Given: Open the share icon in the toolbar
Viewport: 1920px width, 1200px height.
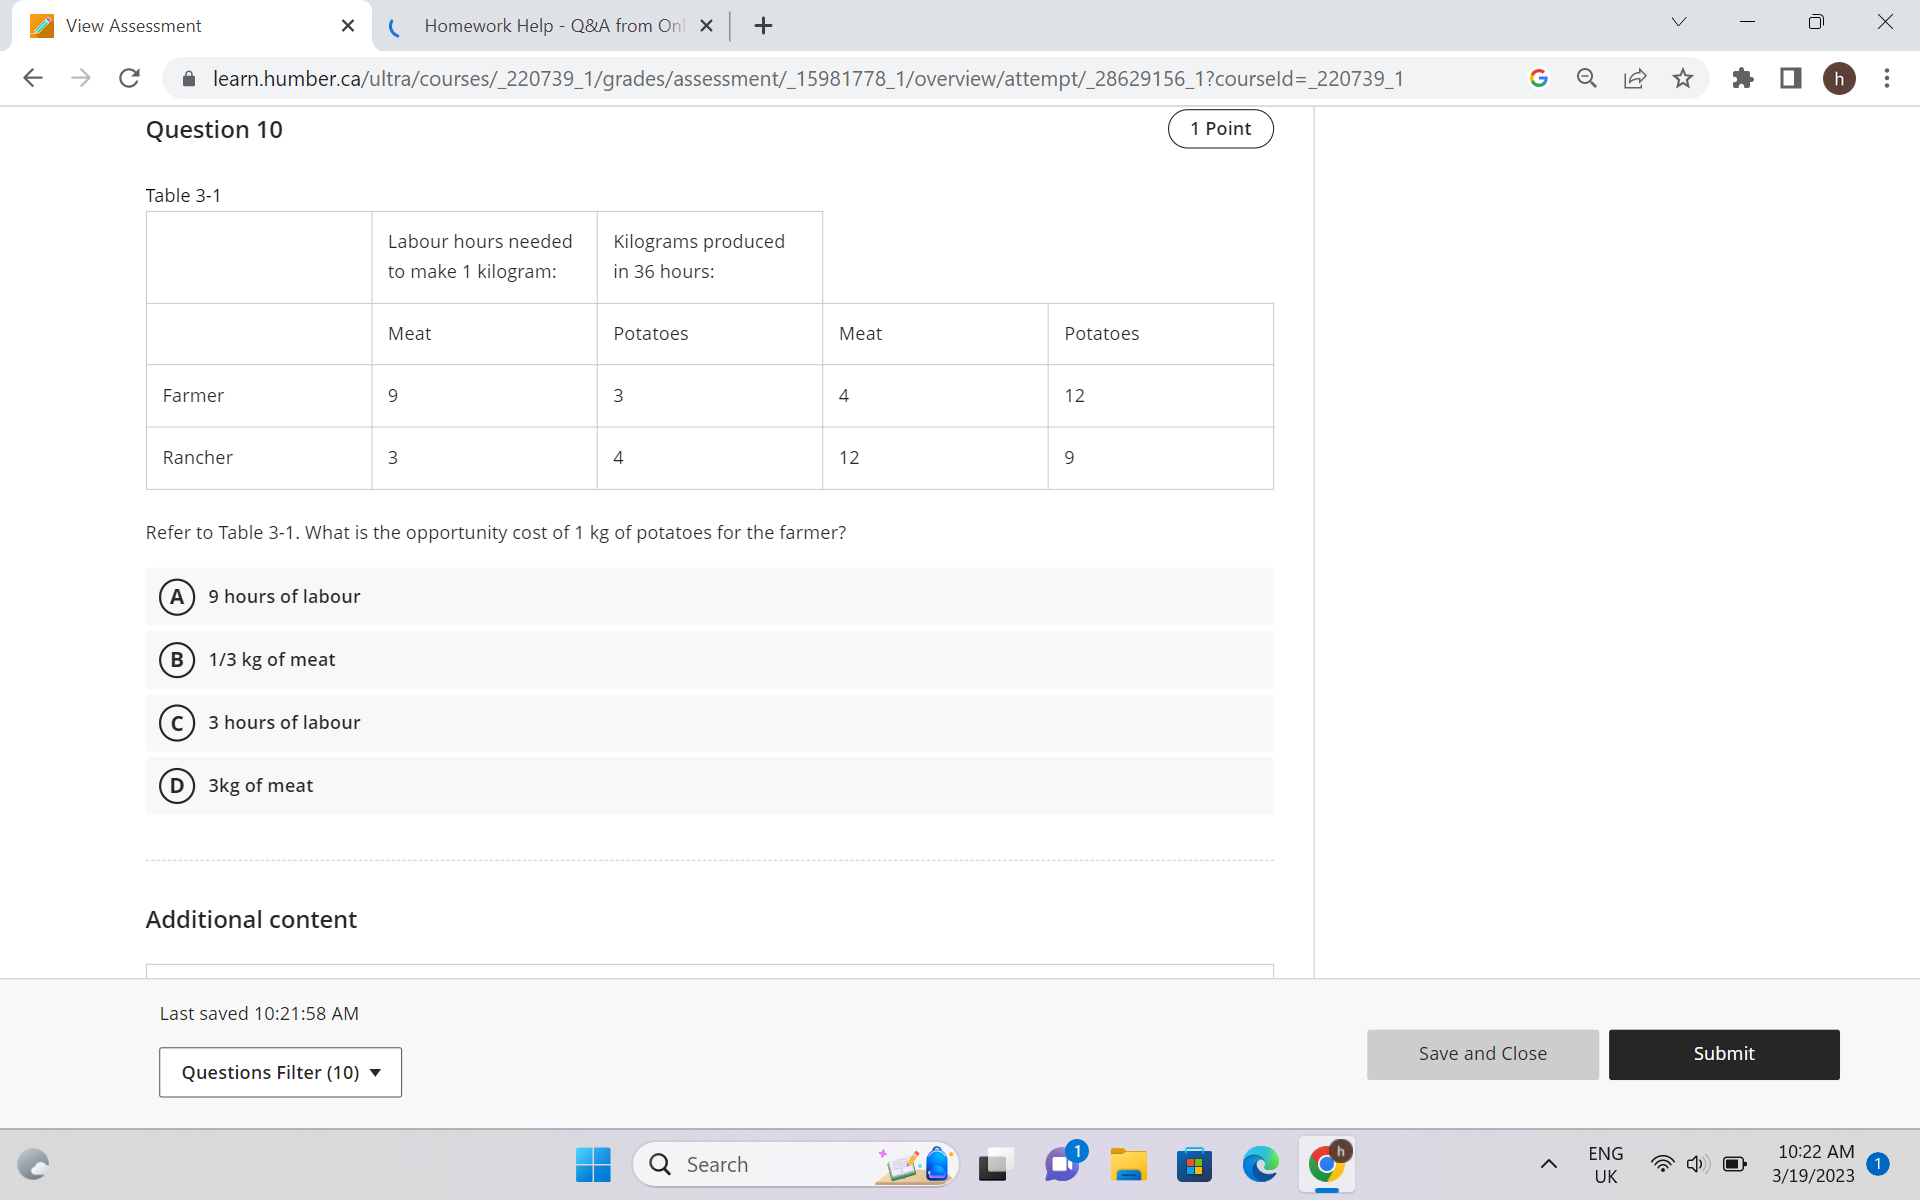Looking at the screenshot, I should [1635, 78].
